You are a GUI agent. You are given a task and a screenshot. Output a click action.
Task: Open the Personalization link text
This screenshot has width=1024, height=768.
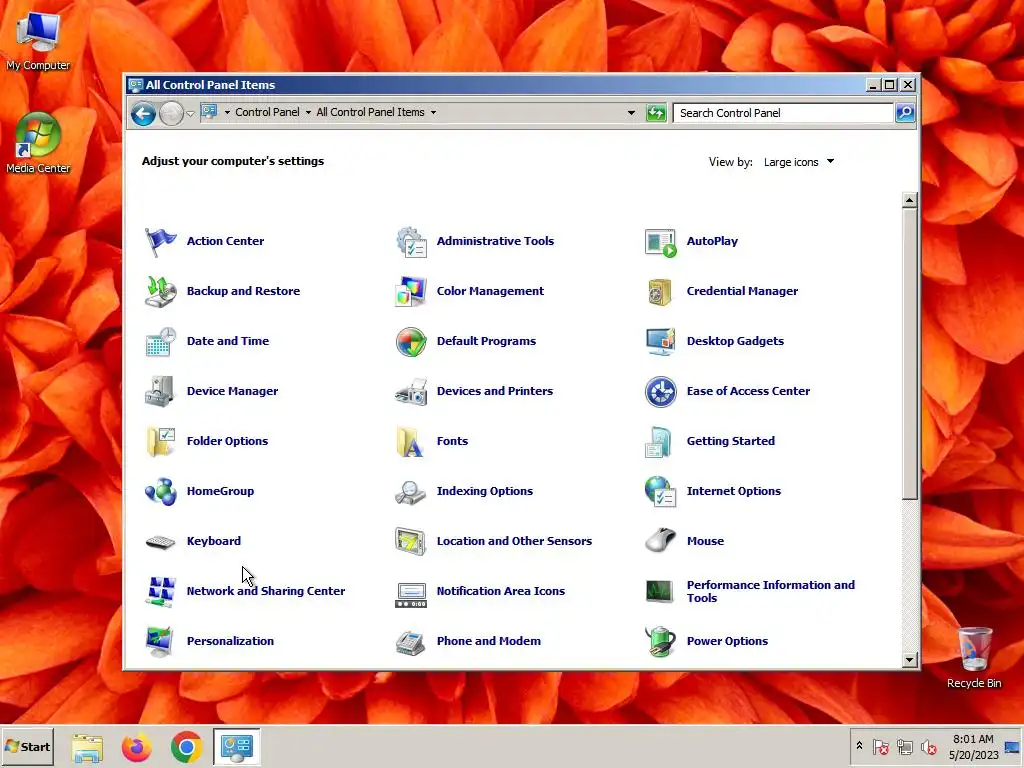231,641
